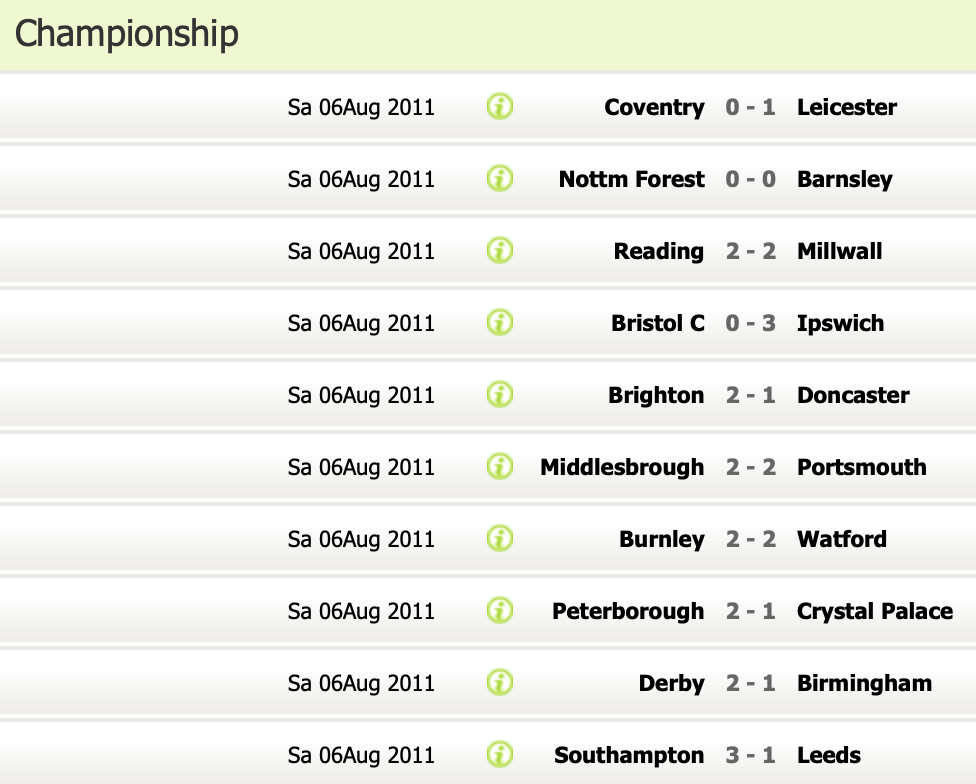Viewport: 976px width, 784px height.
Task: View info for Southampton vs Leeds
Action: click(500, 754)
